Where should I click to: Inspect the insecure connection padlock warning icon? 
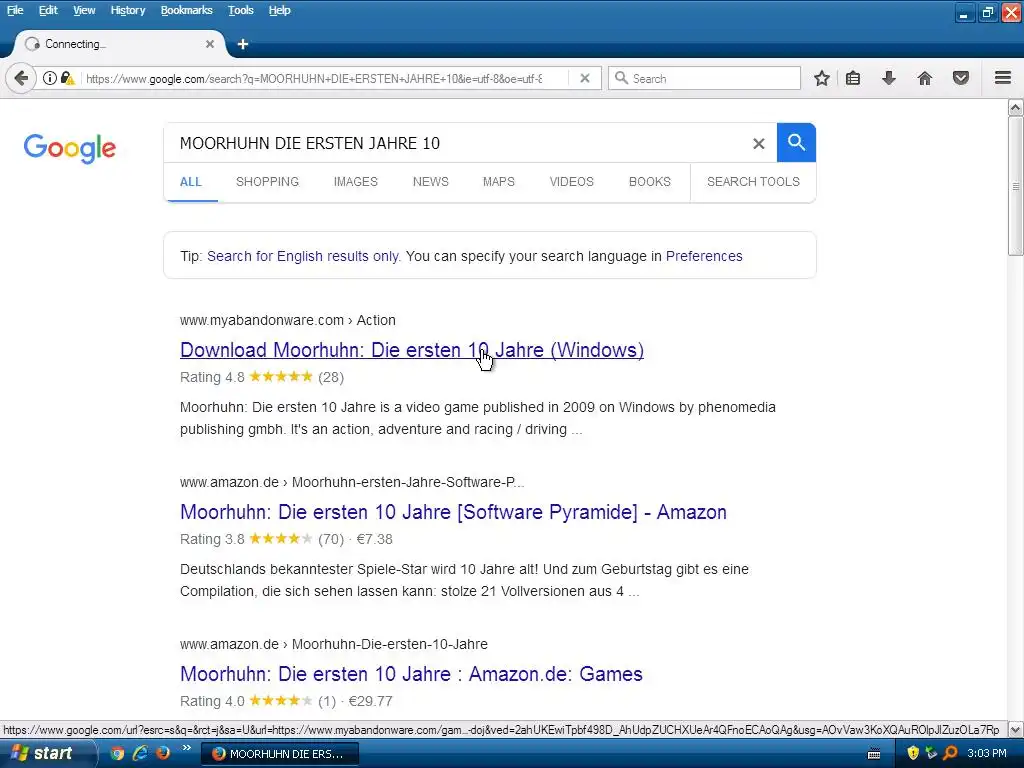[x=67, y=78]
